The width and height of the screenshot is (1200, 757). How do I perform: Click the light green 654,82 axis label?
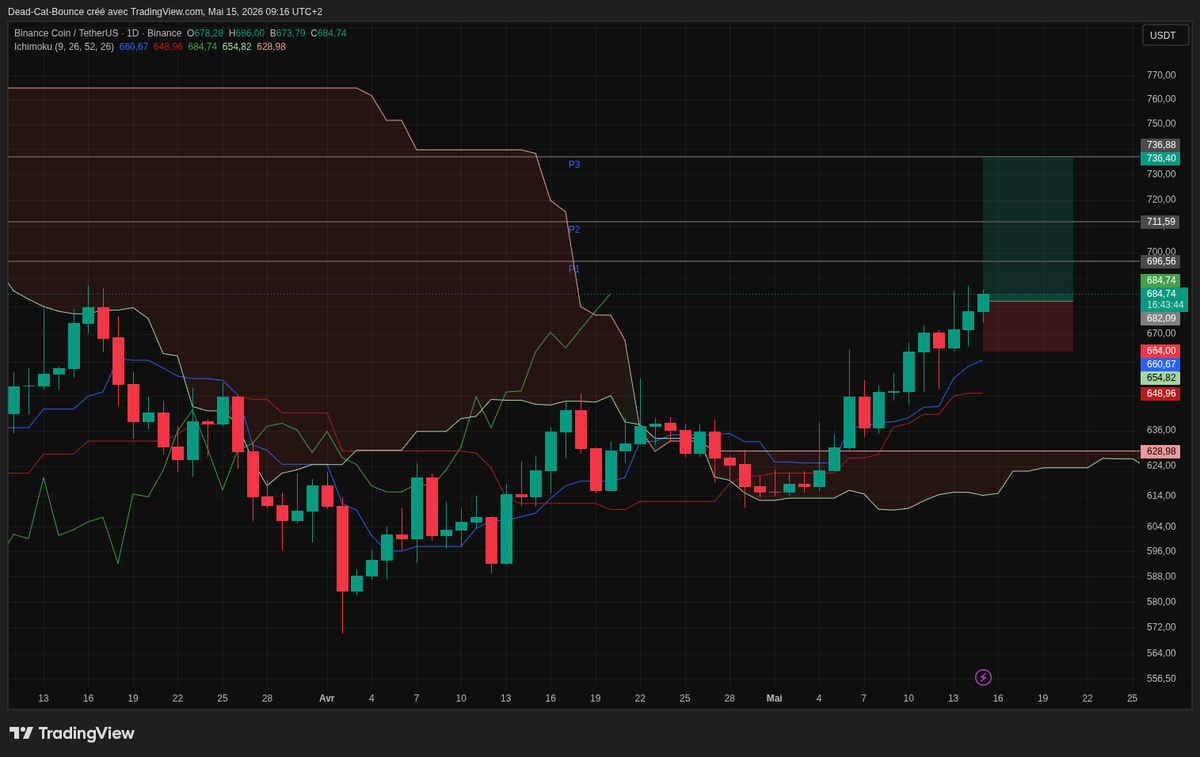pos(1161,378)
